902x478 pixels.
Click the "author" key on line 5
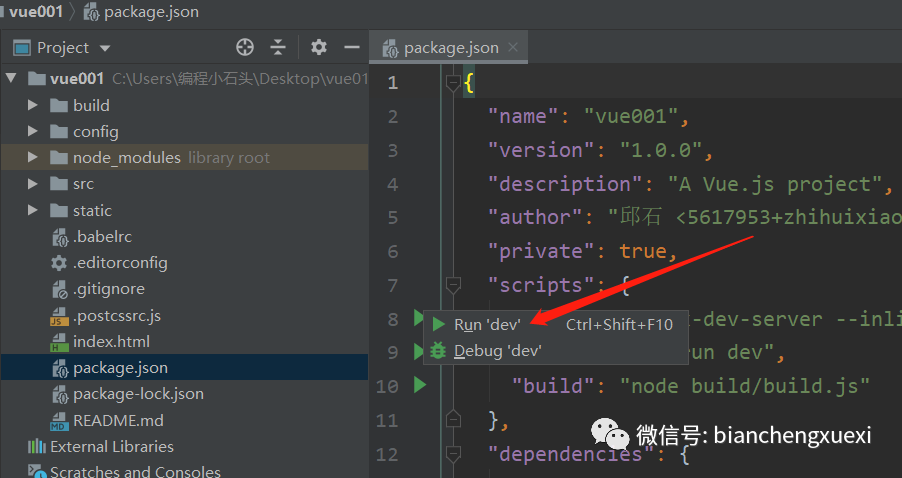point(535,217)
